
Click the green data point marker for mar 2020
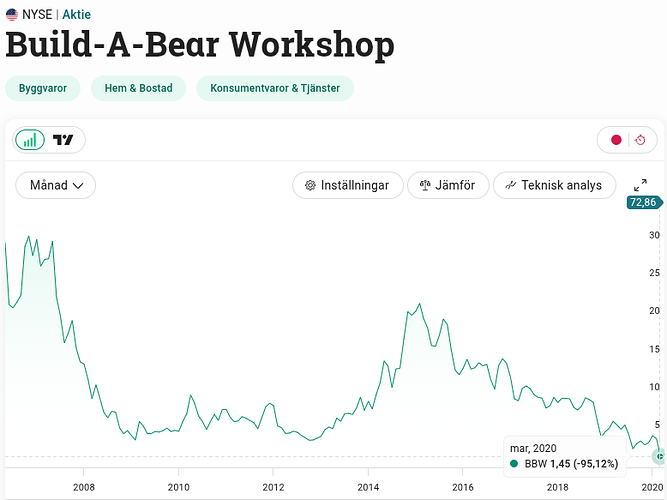point(658,456)
